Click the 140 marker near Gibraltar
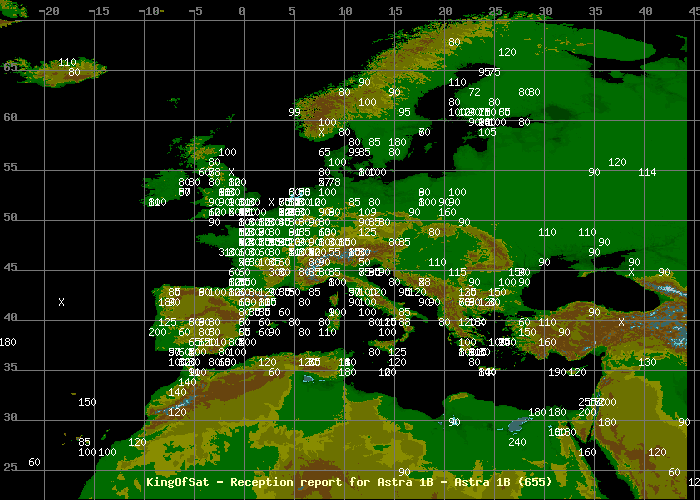 (x=187, y=382)
